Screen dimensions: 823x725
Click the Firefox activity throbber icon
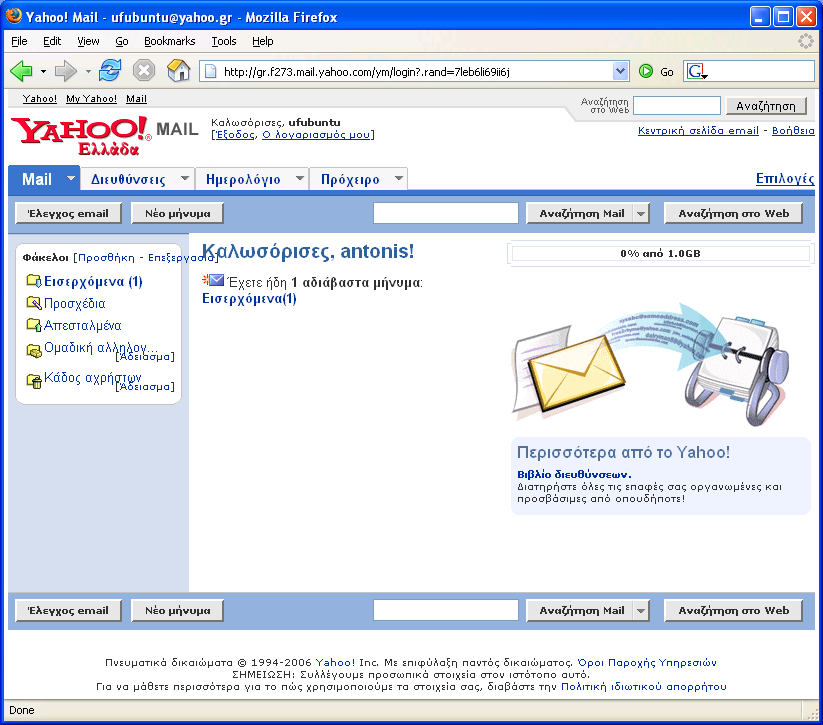pos(806,41)
